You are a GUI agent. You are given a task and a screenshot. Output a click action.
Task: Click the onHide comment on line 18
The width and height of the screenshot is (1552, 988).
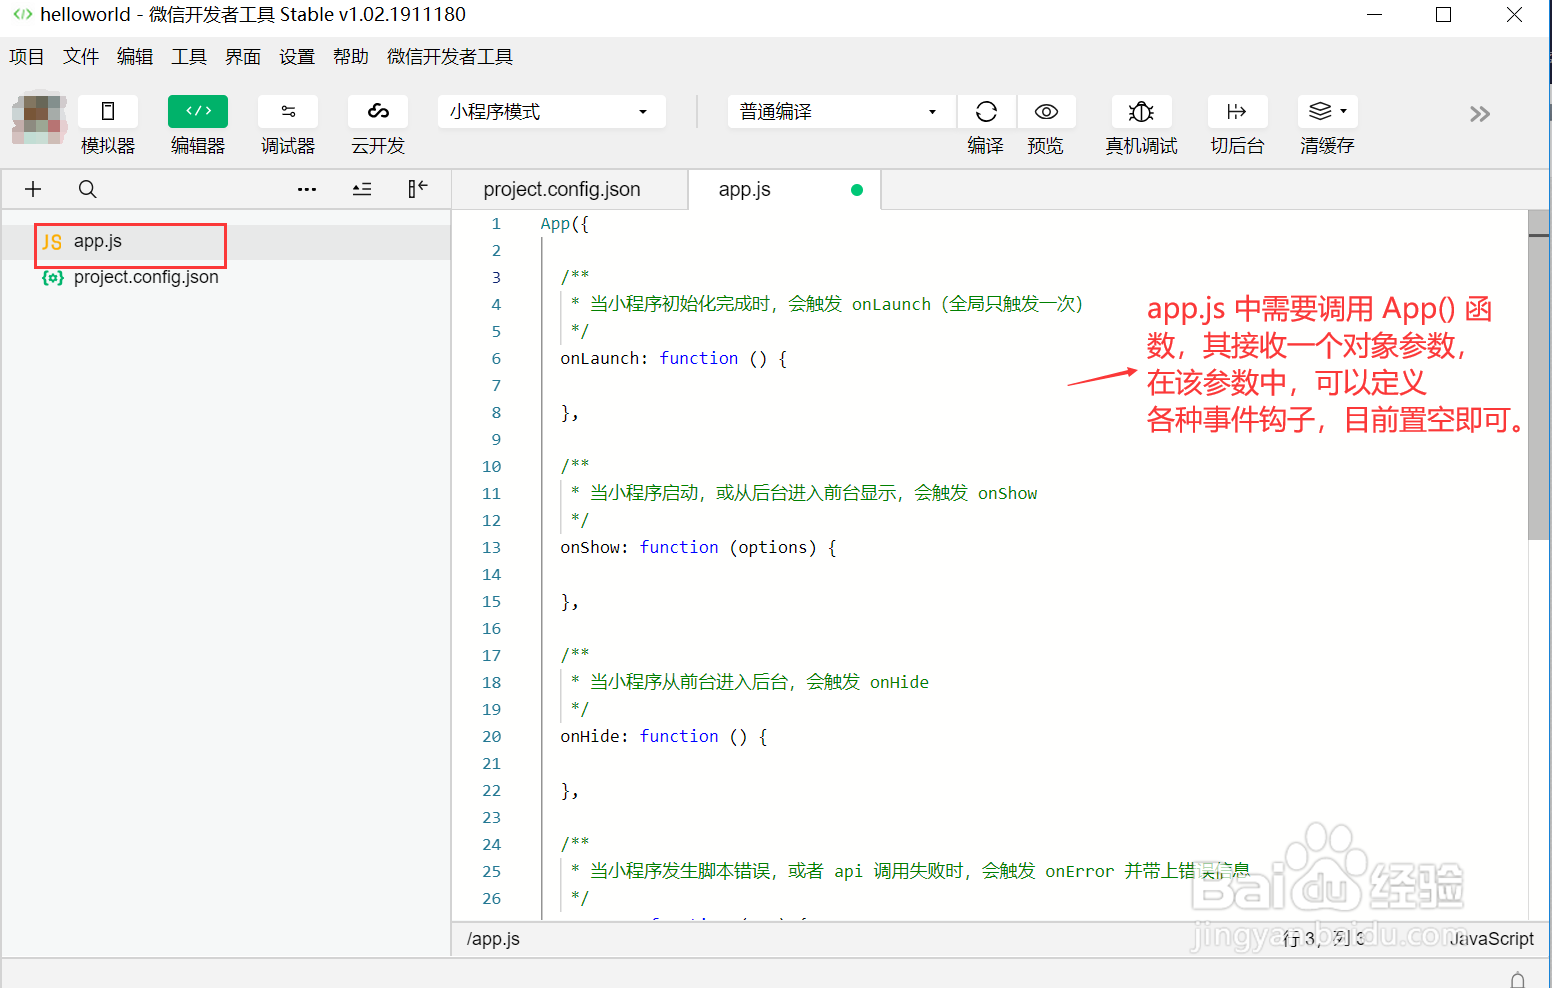point(750,683)
